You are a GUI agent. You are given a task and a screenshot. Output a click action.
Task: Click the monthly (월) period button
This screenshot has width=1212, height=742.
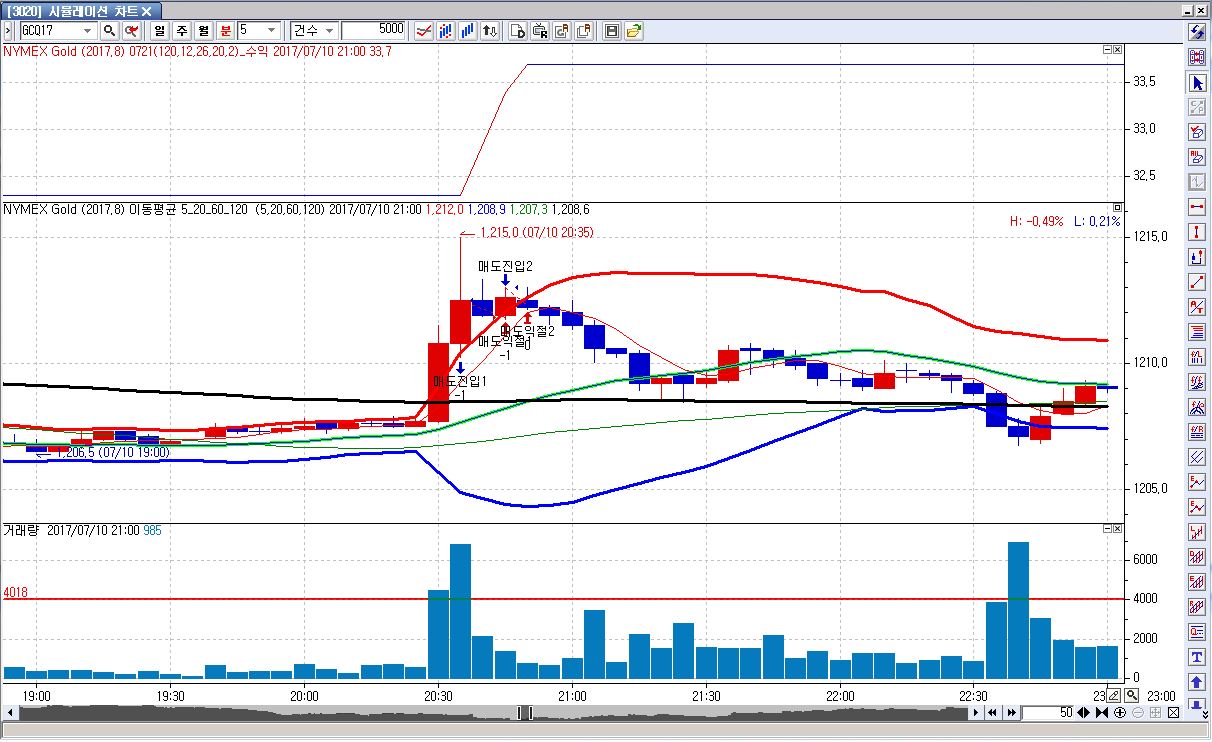point(204,30)
